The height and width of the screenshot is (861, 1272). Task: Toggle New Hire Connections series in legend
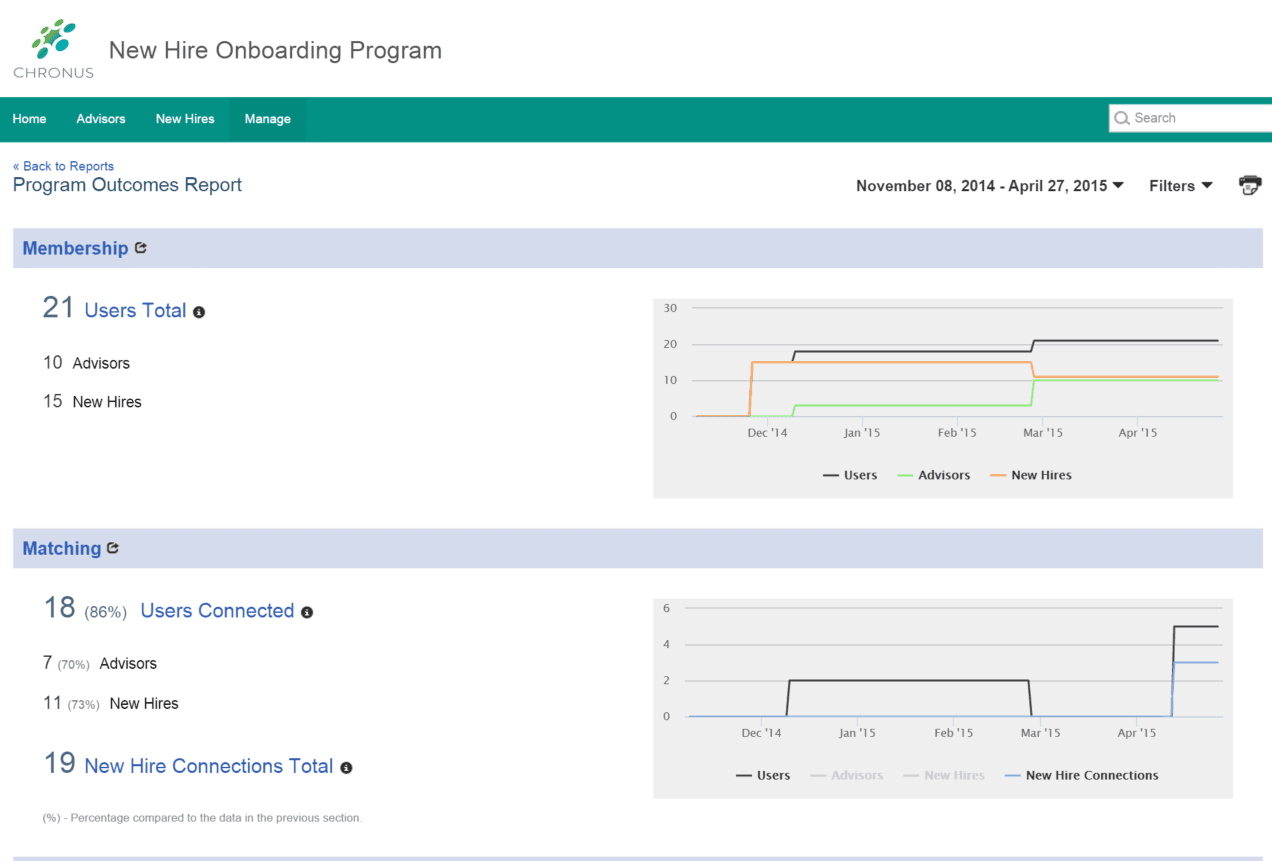click(1082, 775)
